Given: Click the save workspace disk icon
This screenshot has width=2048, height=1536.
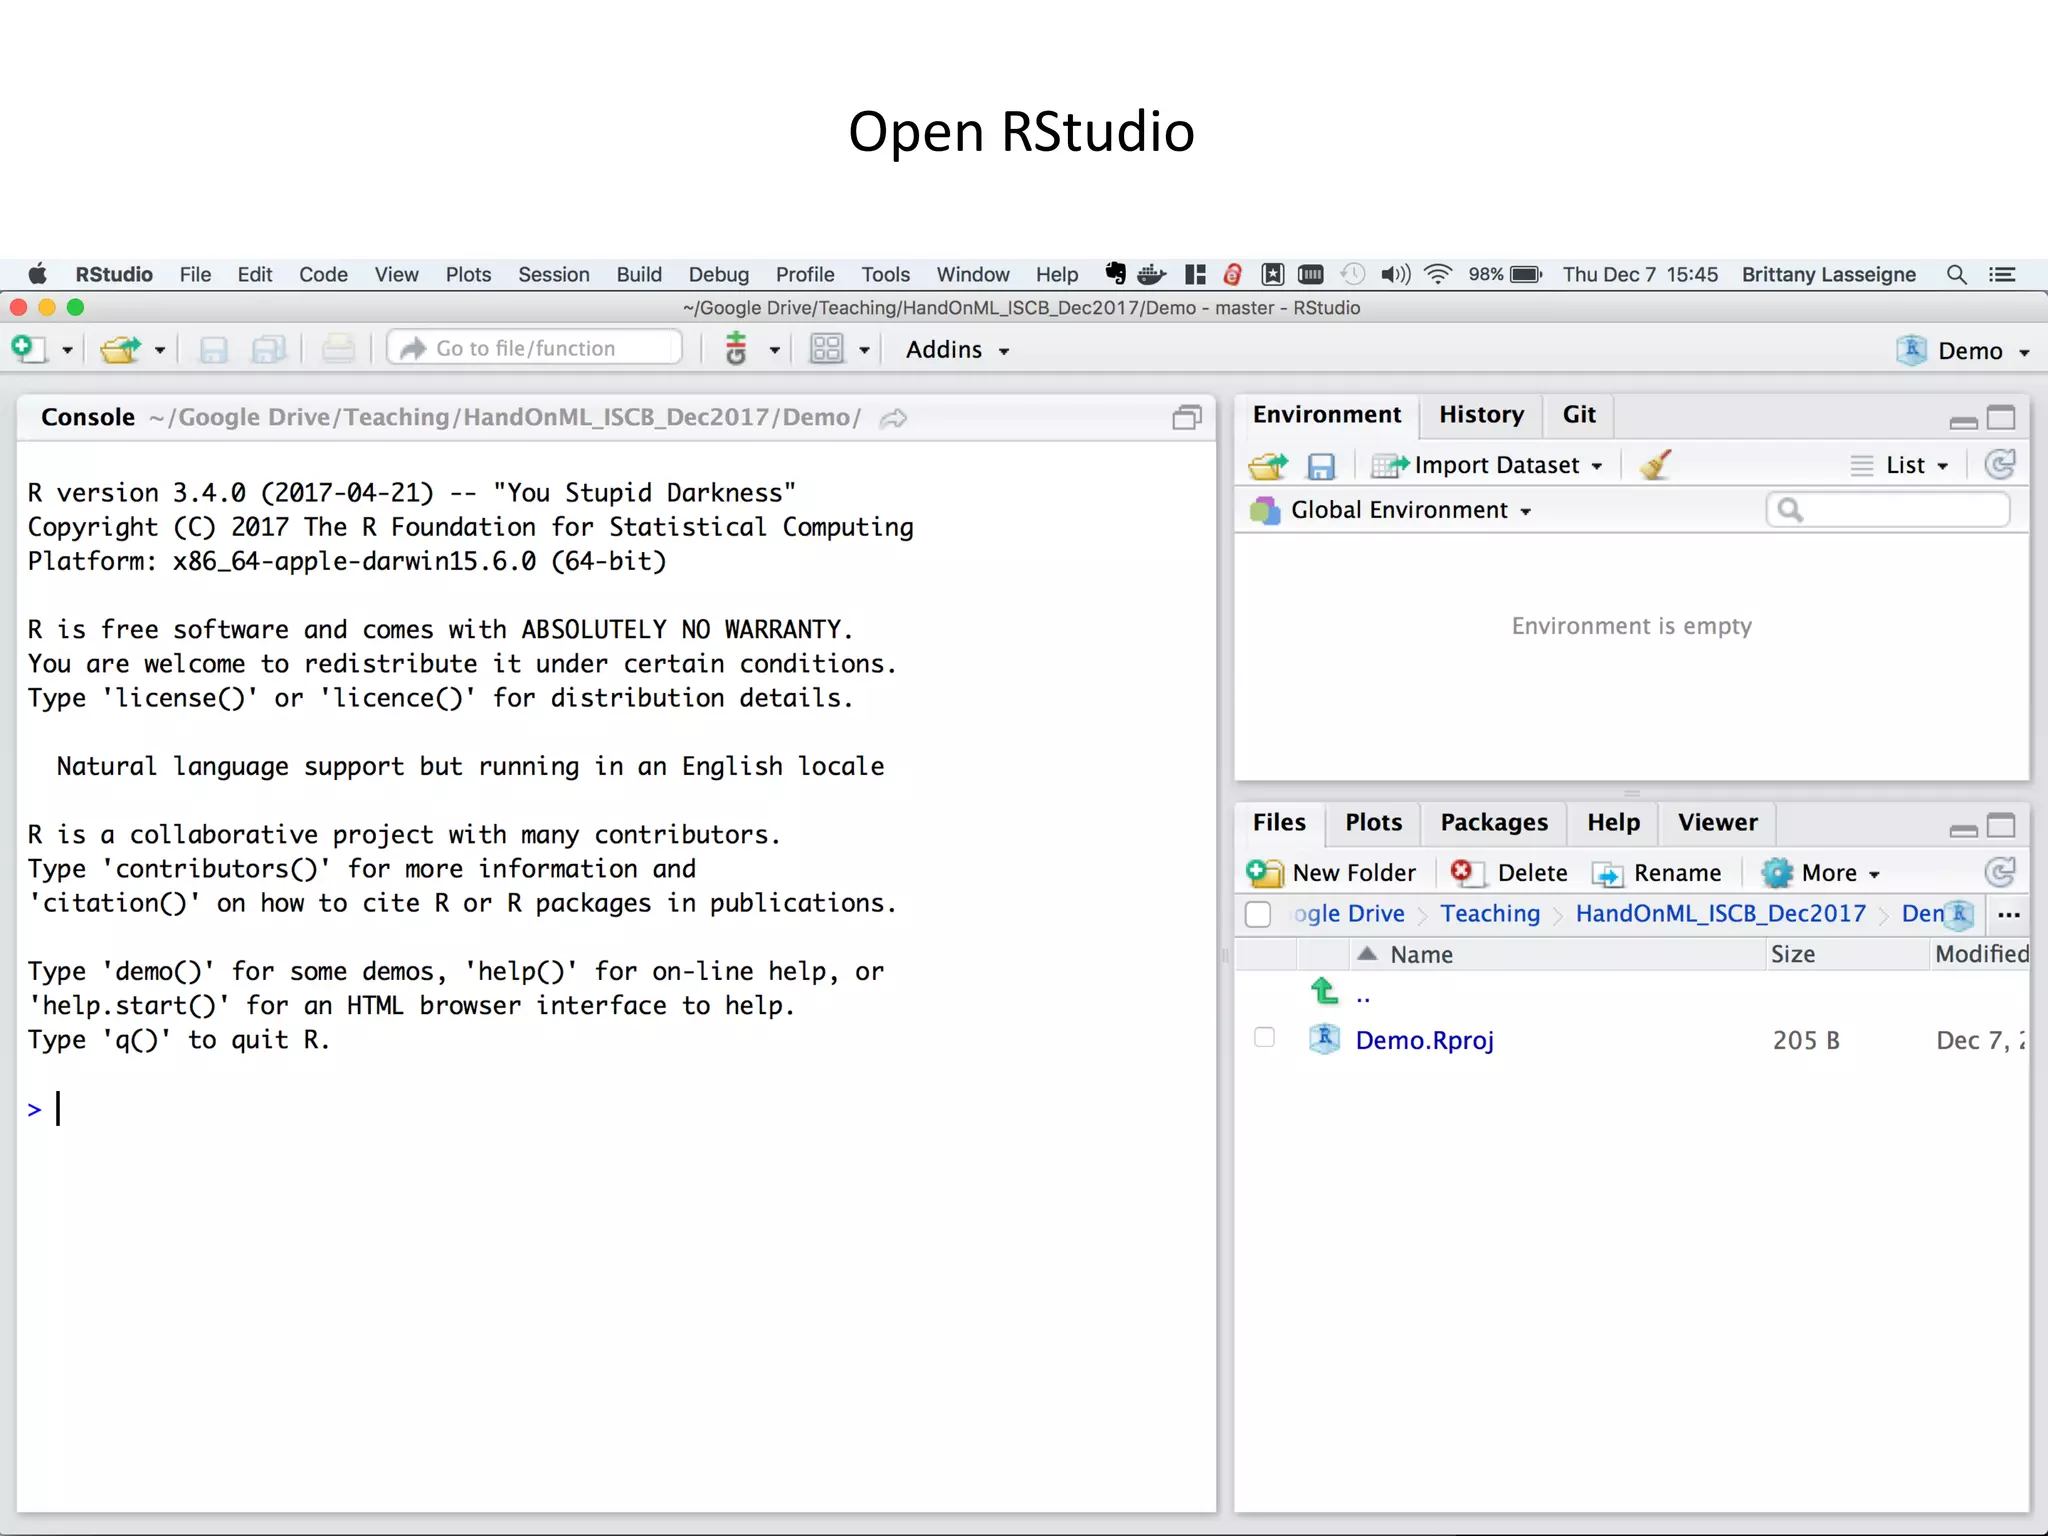Looking at the screenshot, I should [x=1321, y=466].
